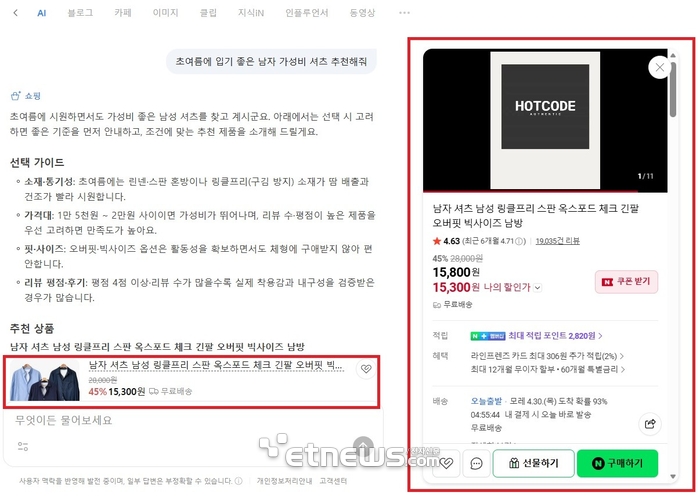Open the 개인정보처리안내 link
The height and width of the screenshot is (496, 700).
coord(284,481)
